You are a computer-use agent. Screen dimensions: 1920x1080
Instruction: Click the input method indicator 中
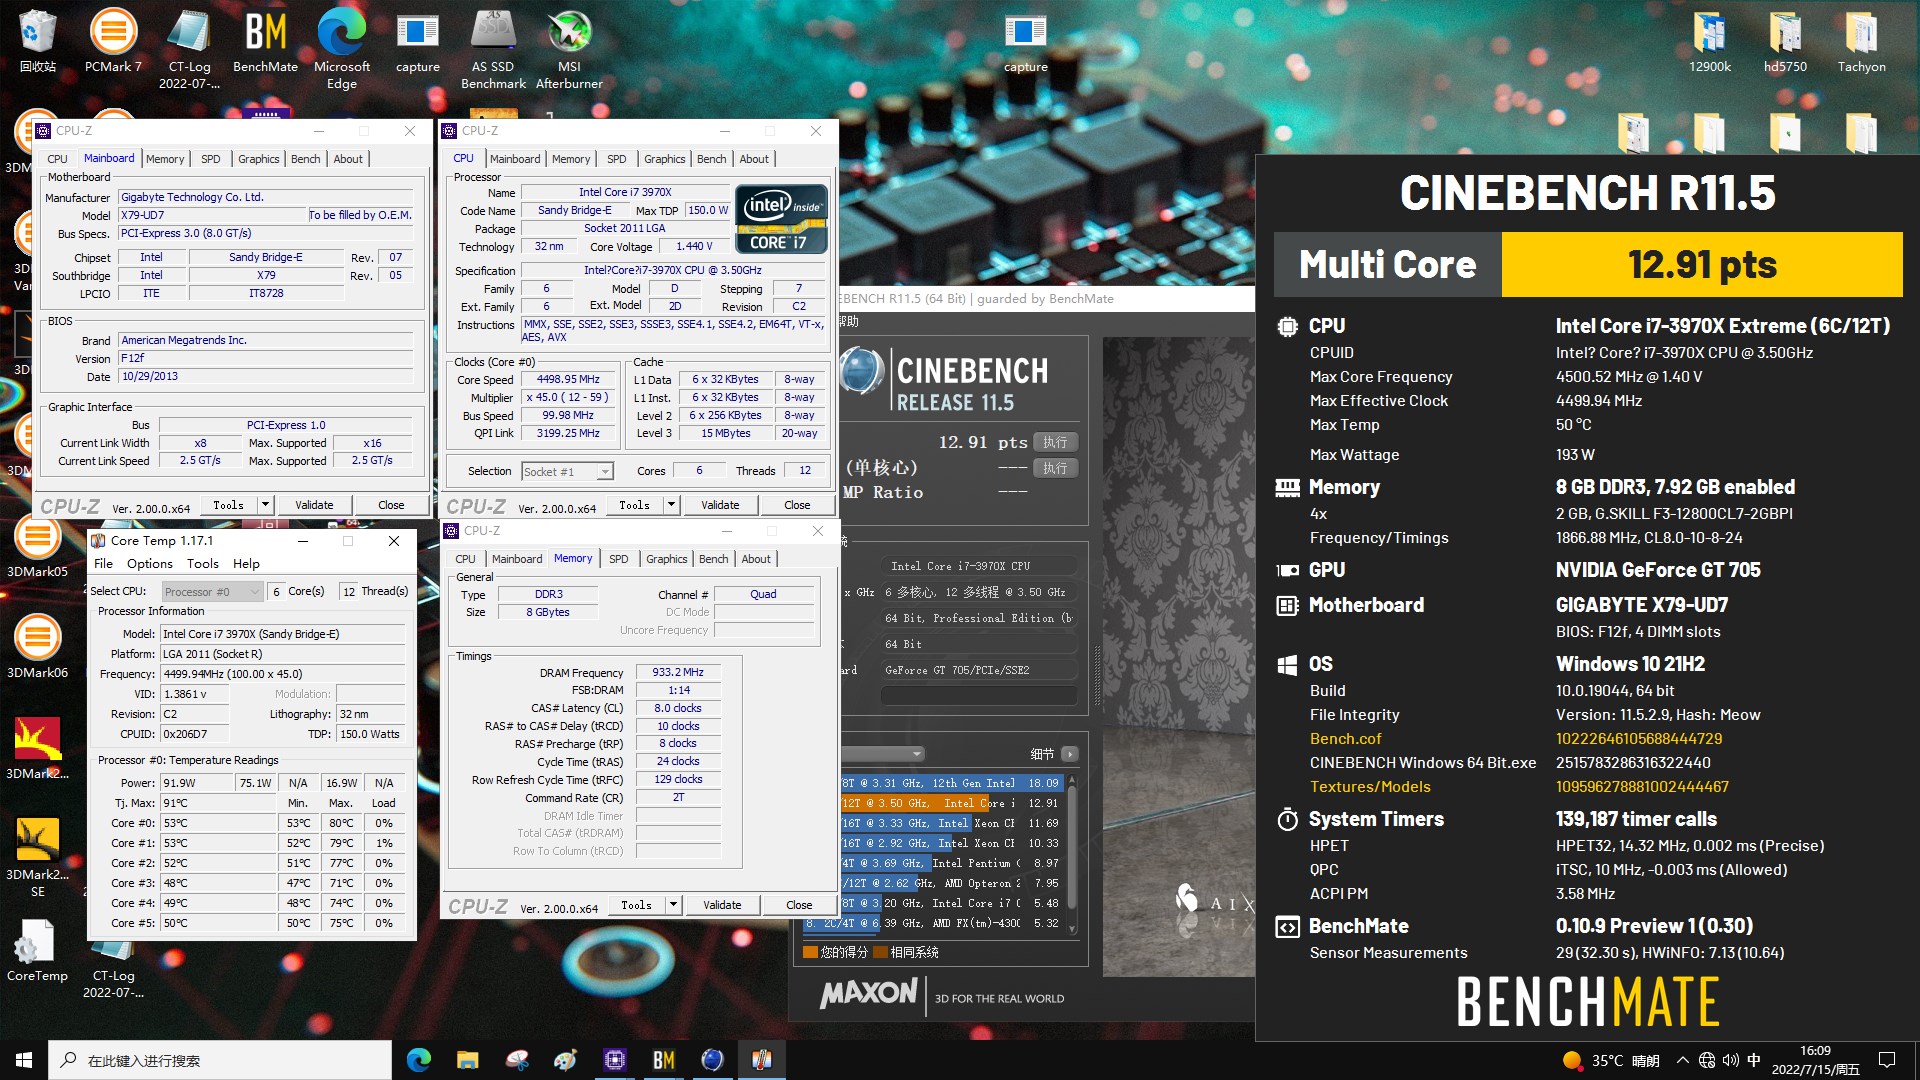[1754, 1060]
